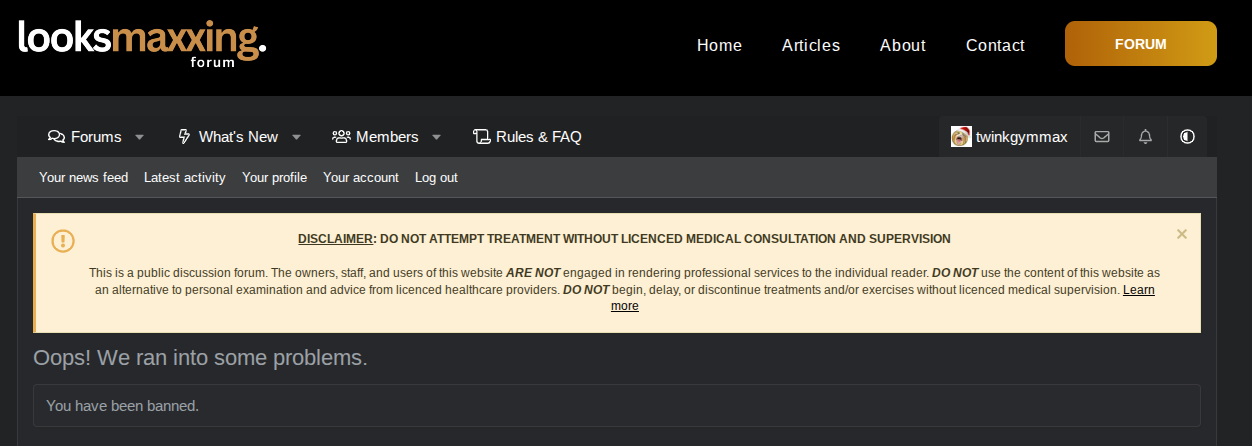Click the Members people icon

coord(341,137)
